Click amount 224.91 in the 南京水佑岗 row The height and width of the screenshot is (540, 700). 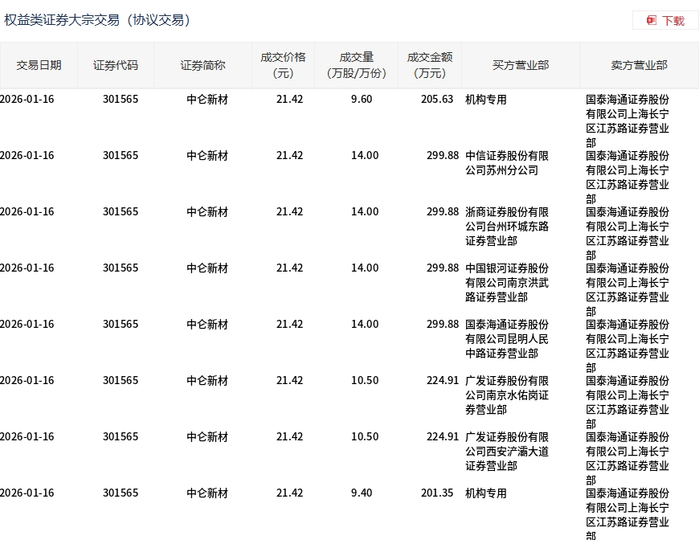[442, 380]
